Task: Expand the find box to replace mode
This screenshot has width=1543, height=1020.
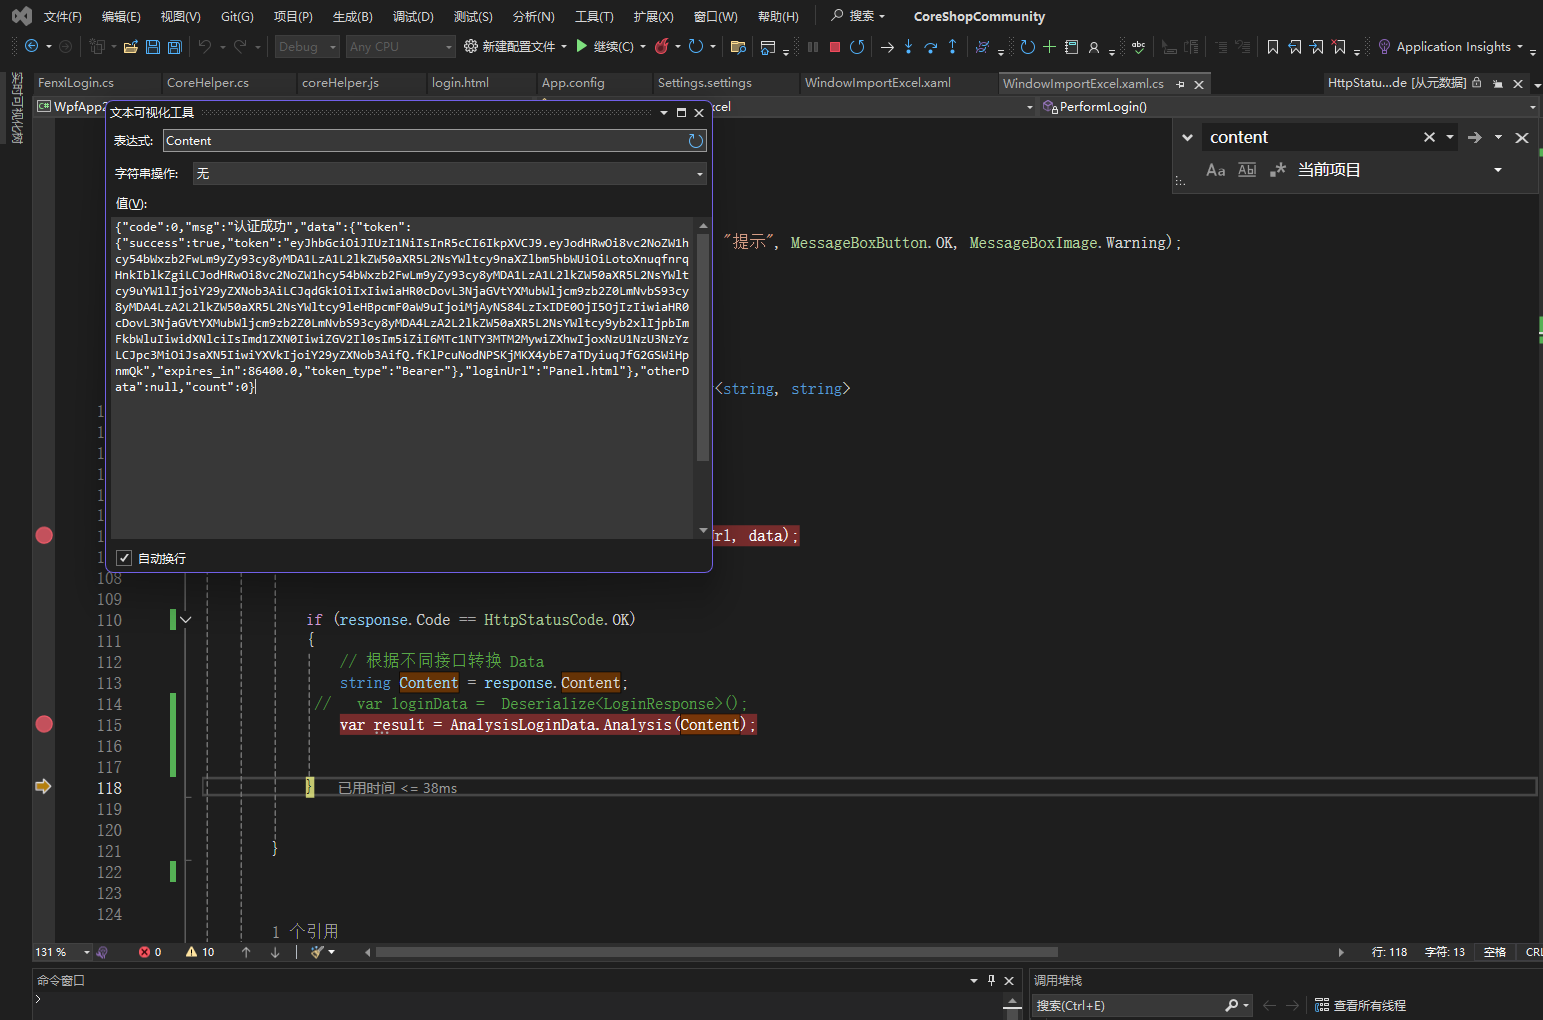Action: coord(1187,137)
